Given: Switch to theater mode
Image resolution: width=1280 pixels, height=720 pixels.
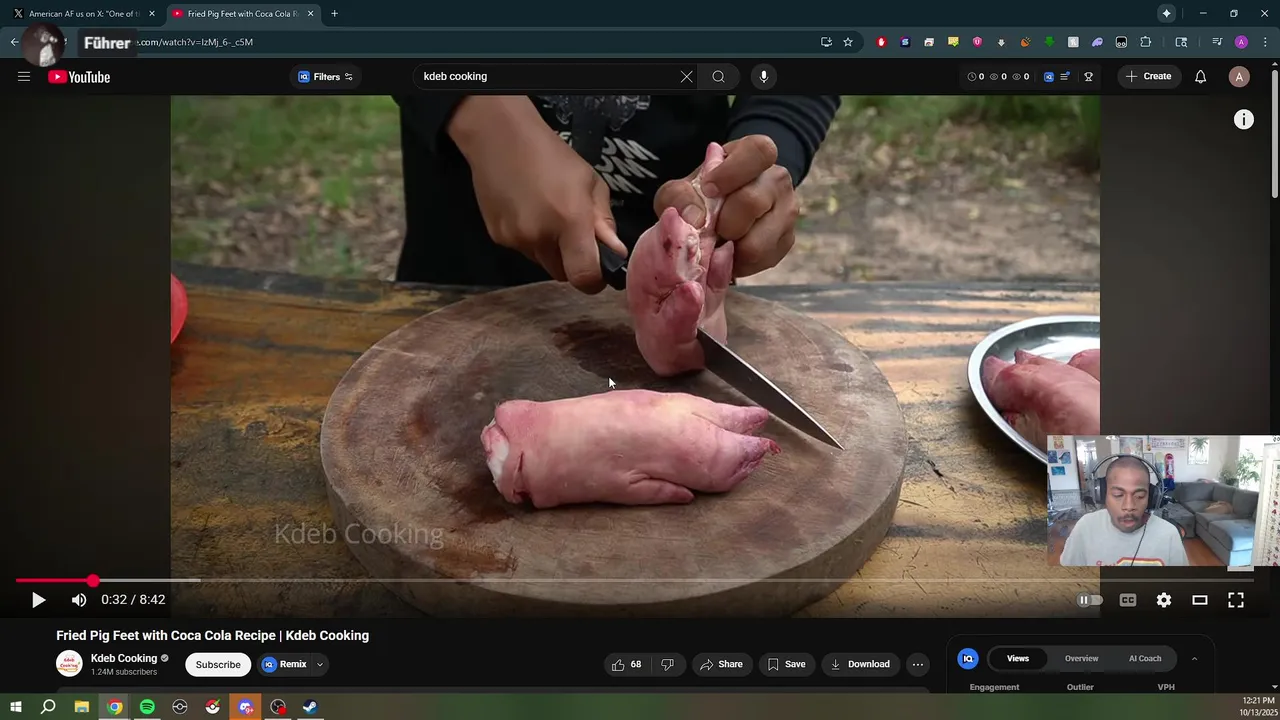Looking at the screenshot, I should point(1200,600).
